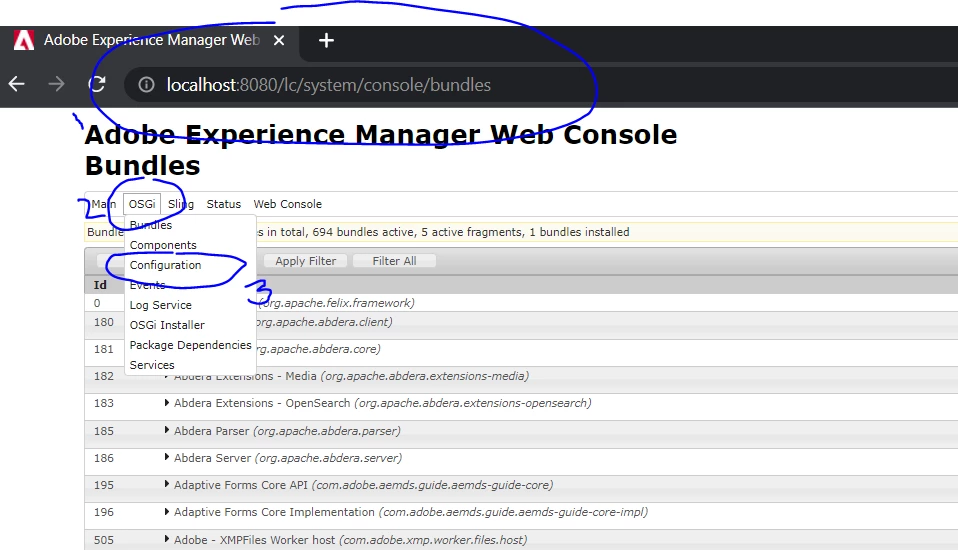
Task: Open the Adaptive Forms Core Implementation link
Action: coord(274,512)
